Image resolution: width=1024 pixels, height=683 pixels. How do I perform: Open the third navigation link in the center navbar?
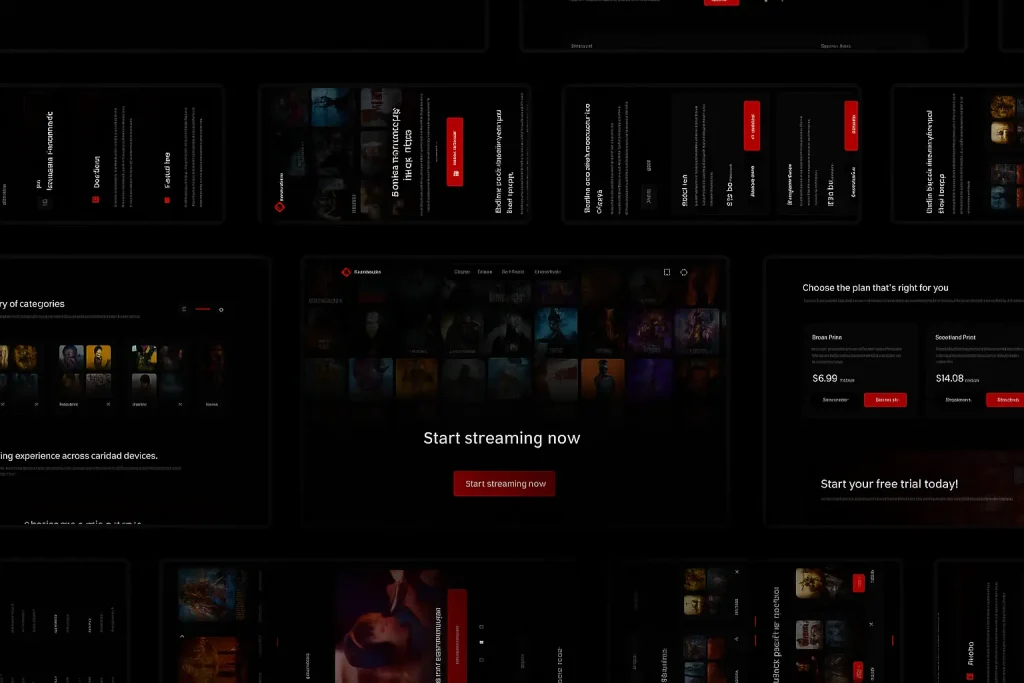tap(513, 272)
